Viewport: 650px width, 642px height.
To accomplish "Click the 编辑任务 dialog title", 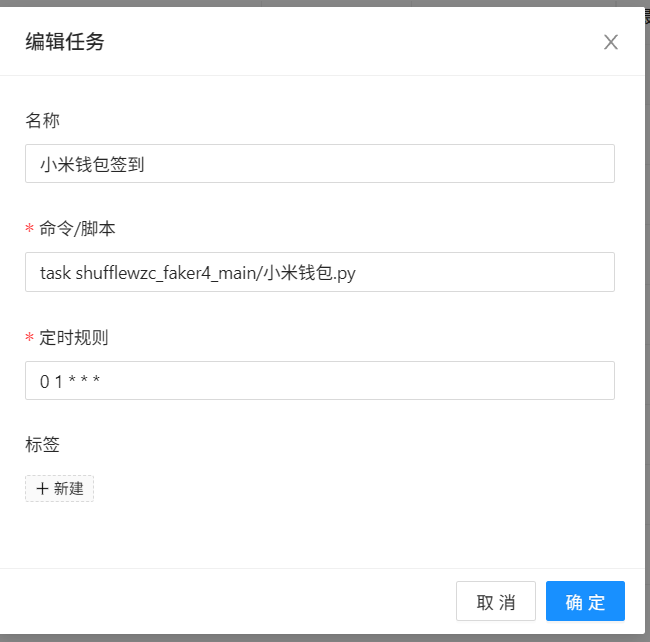I will [x=65, y=42].
